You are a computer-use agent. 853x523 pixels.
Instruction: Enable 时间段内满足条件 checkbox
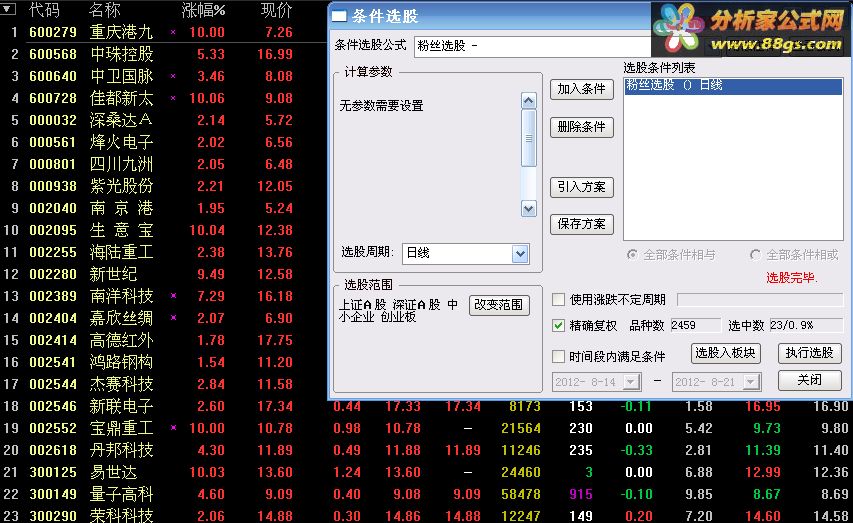(558, 356)
